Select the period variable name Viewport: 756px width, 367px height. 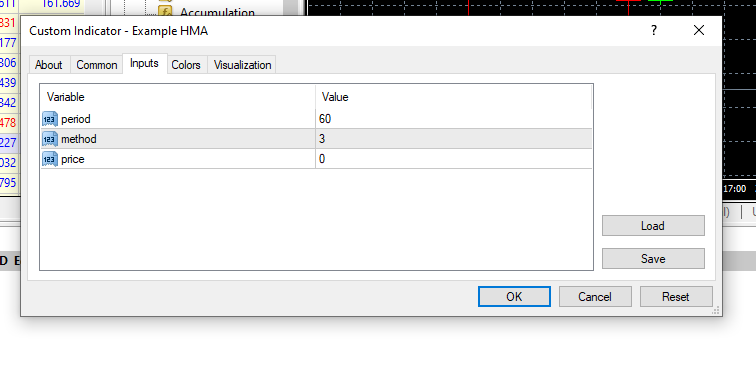pos(76,119)
